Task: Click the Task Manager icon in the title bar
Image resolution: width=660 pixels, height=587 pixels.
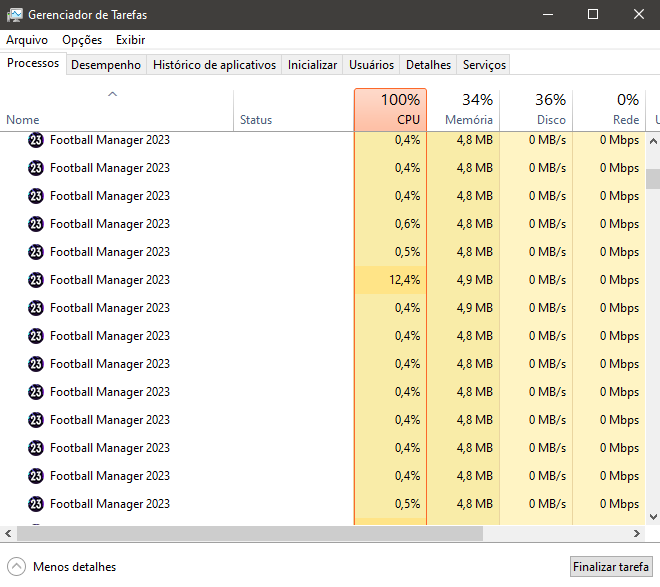Action: [15, 15]
